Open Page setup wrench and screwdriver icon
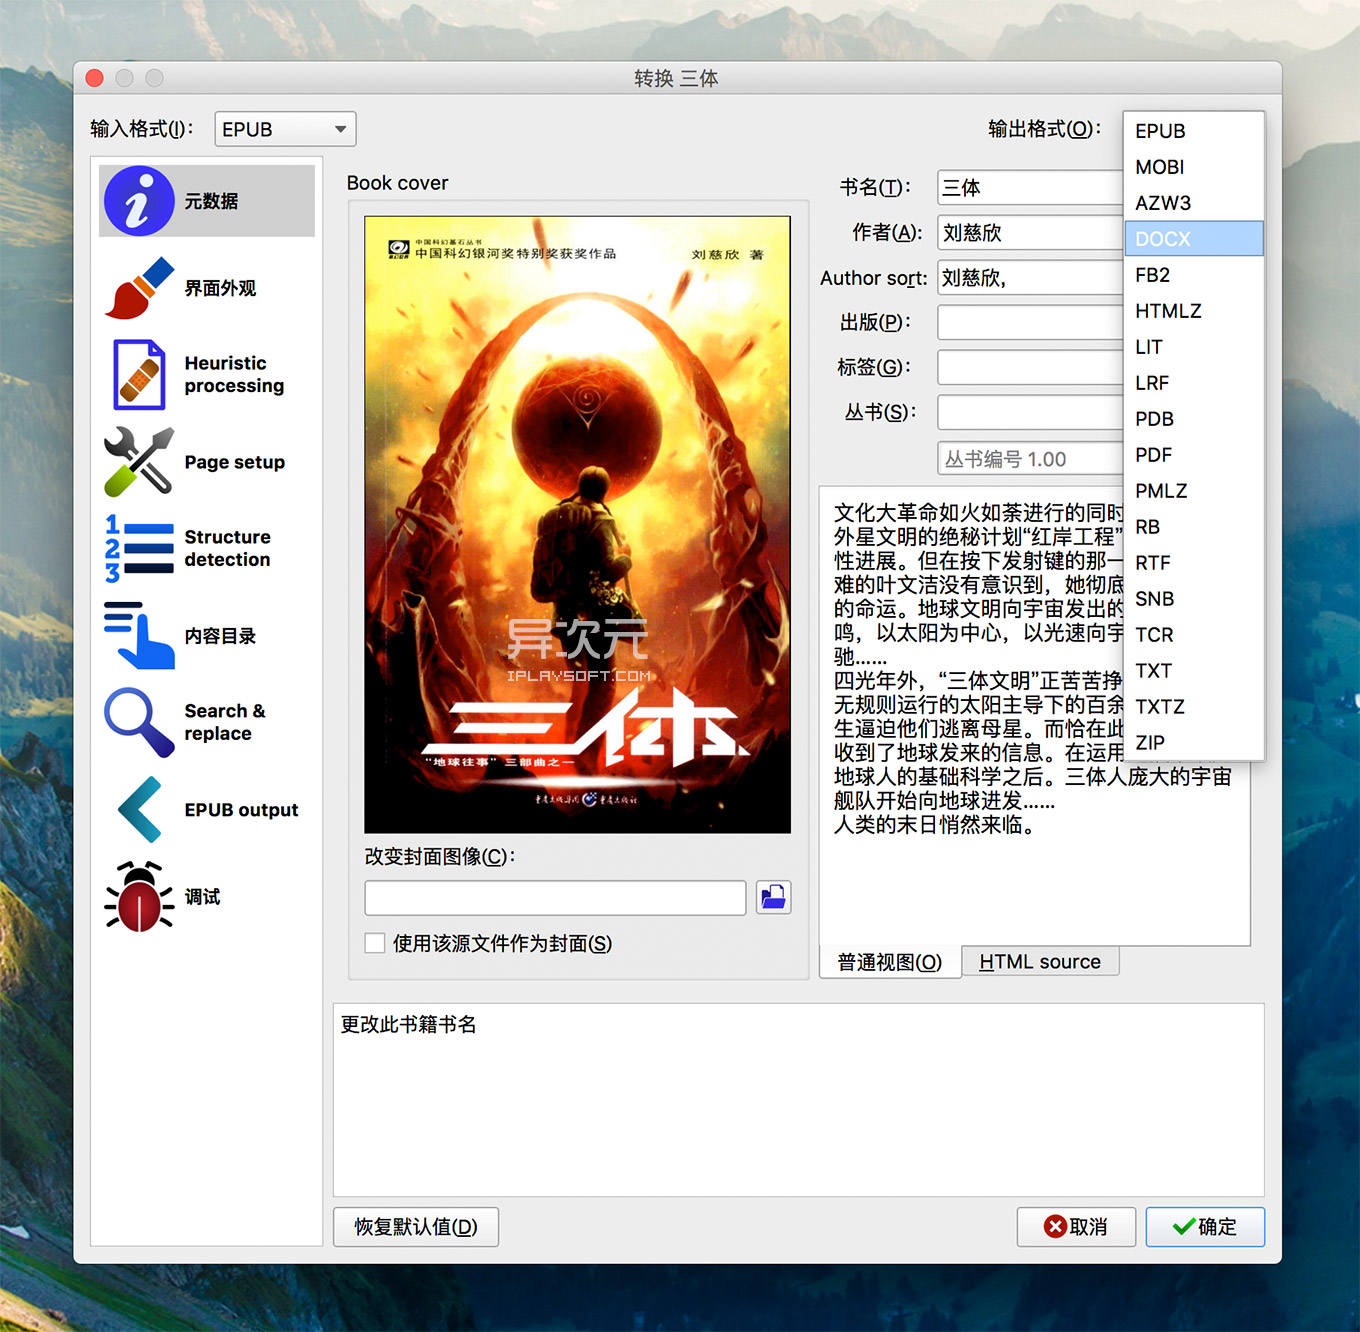 point(139,462)
